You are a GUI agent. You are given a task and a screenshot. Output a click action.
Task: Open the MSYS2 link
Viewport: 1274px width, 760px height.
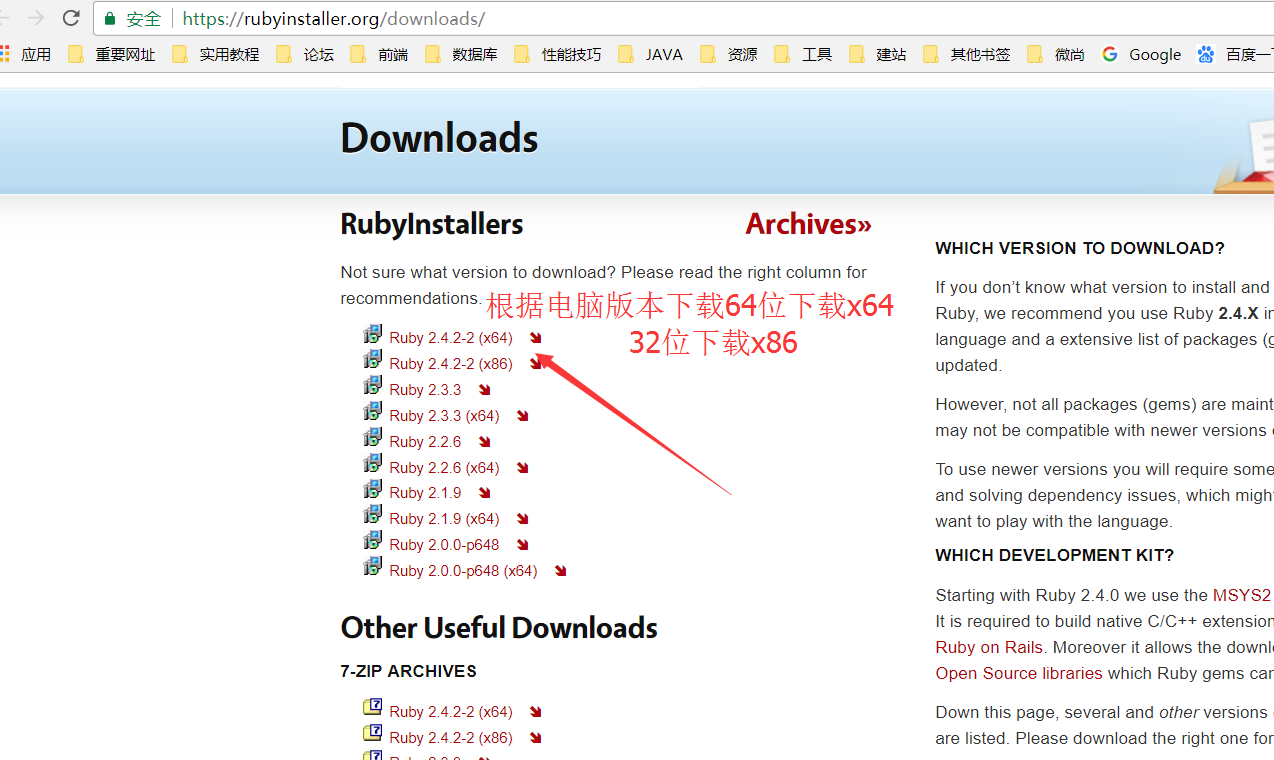(x=1242, y=595)
